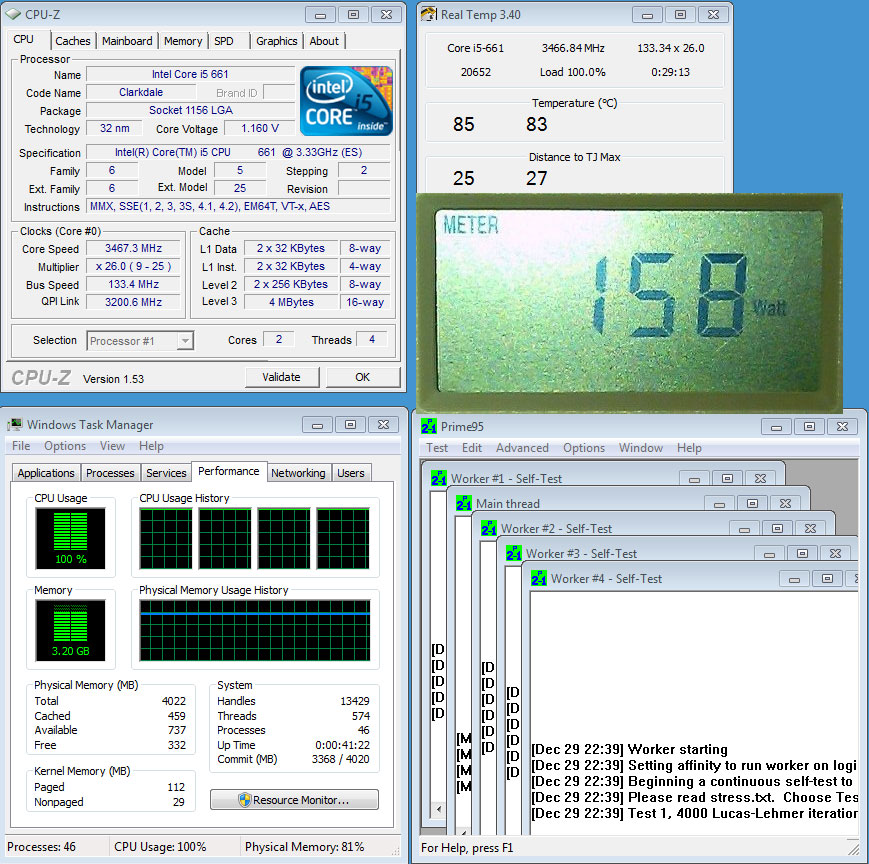Click the For Help, press F1 status text
The height and width of the screenshot is (864, 869).
pos(467,848)
